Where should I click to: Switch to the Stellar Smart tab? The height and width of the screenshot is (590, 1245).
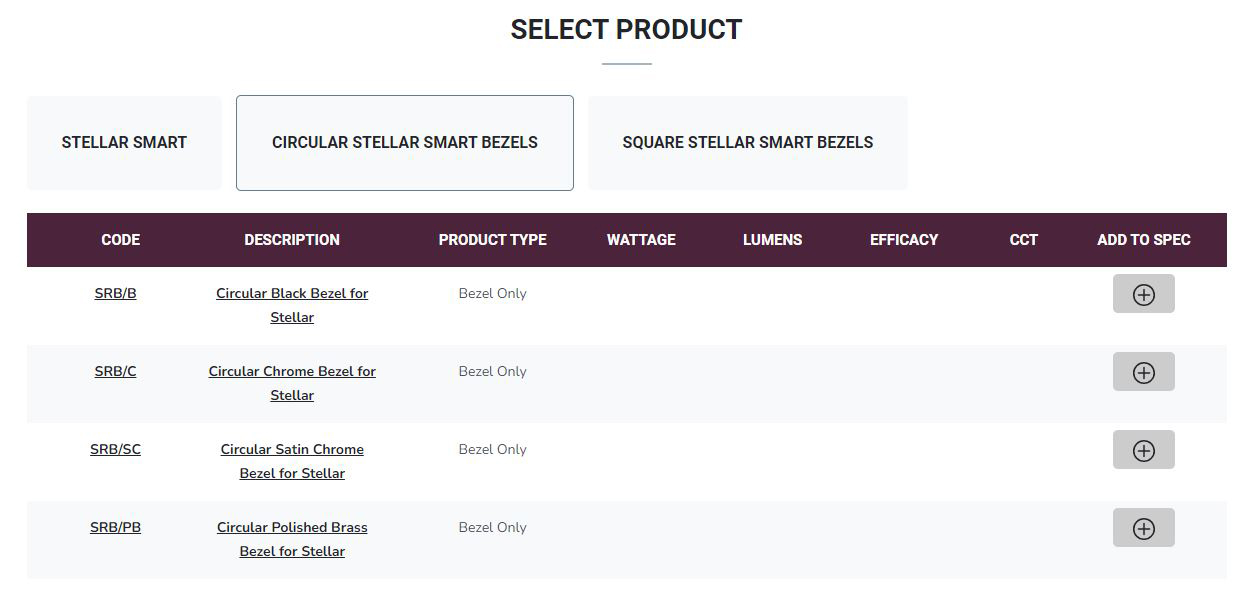click(x=124, y=143)
